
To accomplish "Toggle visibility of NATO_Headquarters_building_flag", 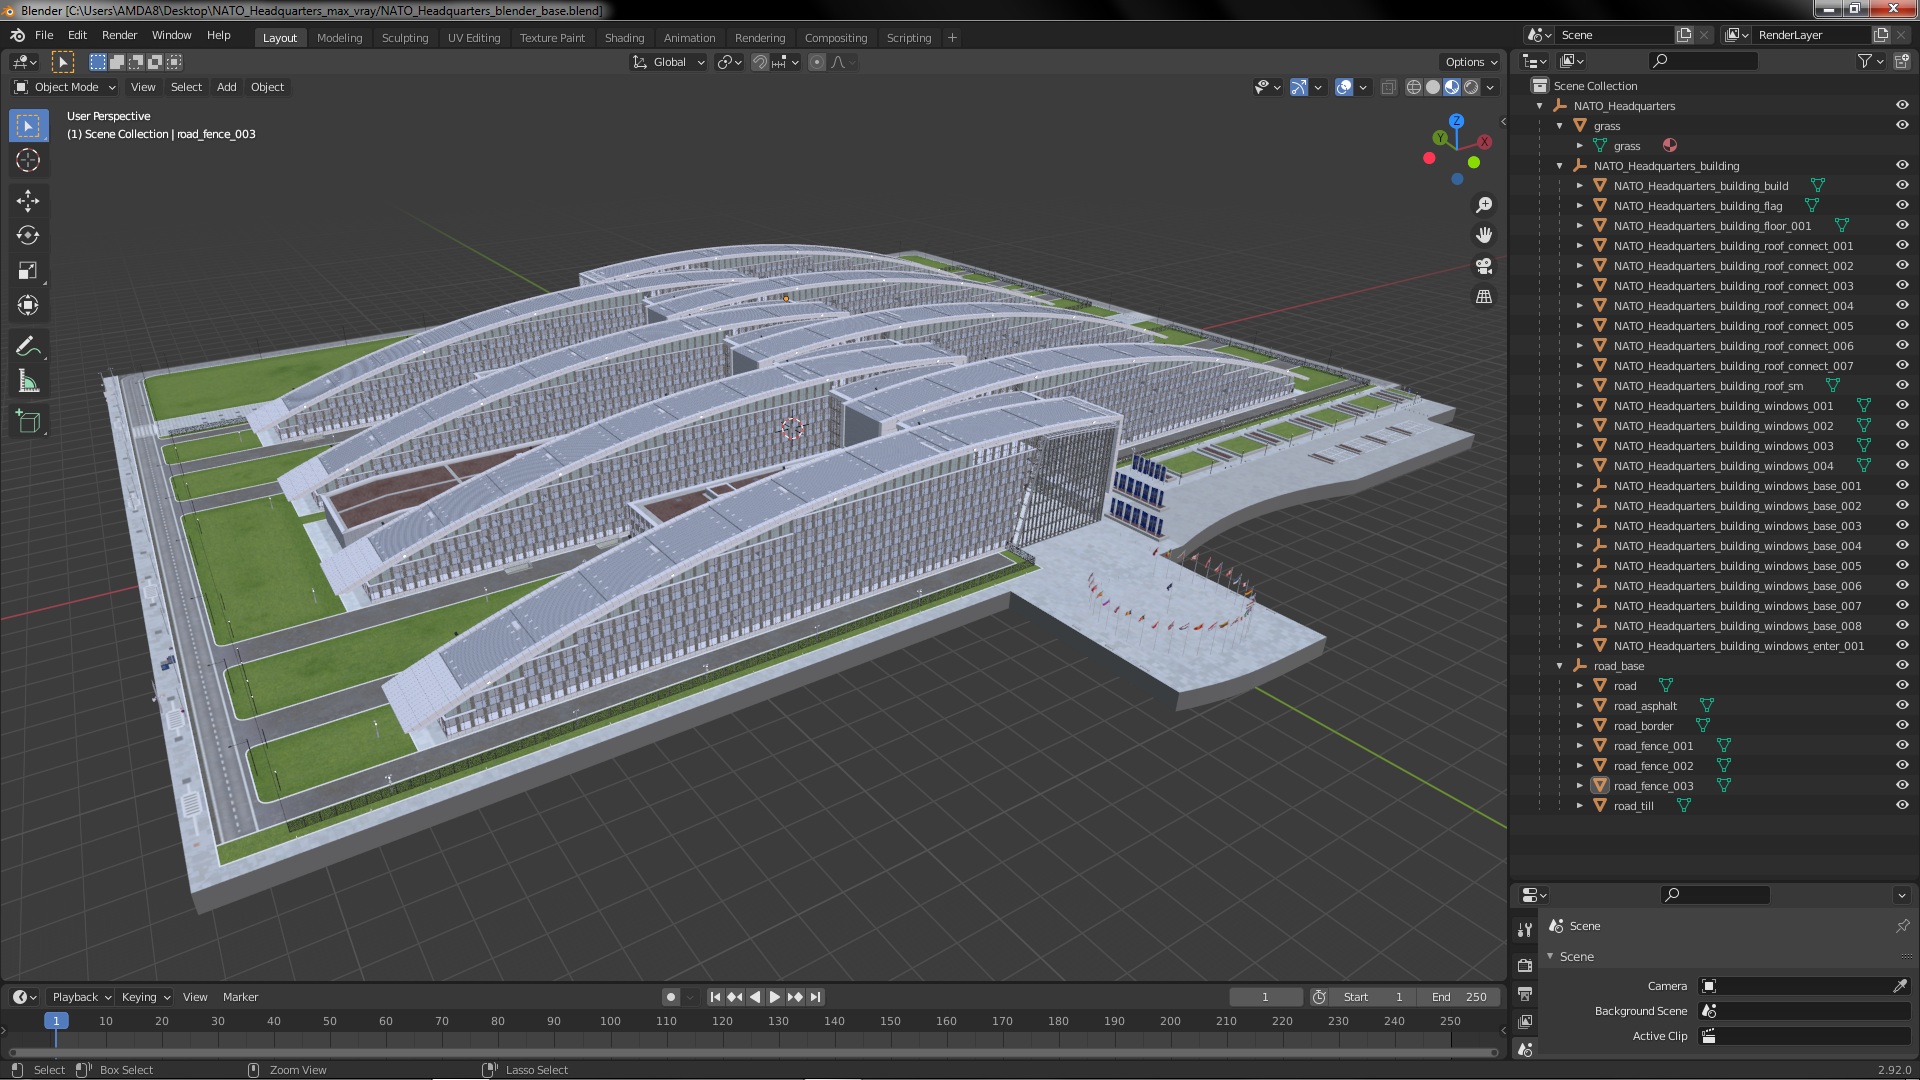I will click(1901, 206).
